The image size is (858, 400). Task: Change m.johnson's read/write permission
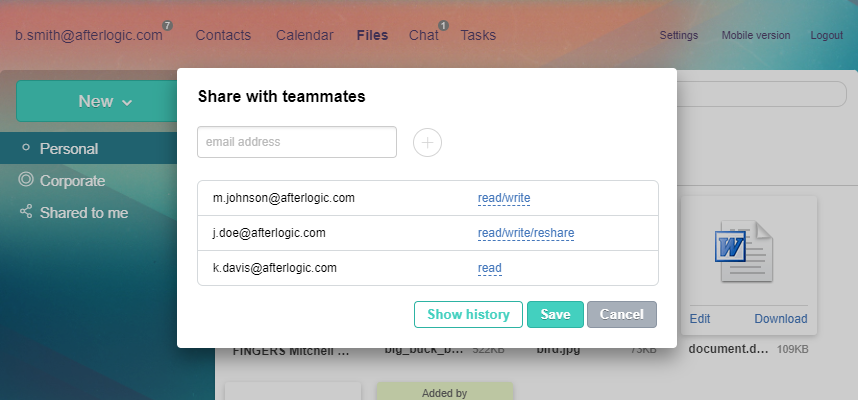(504, 198)
